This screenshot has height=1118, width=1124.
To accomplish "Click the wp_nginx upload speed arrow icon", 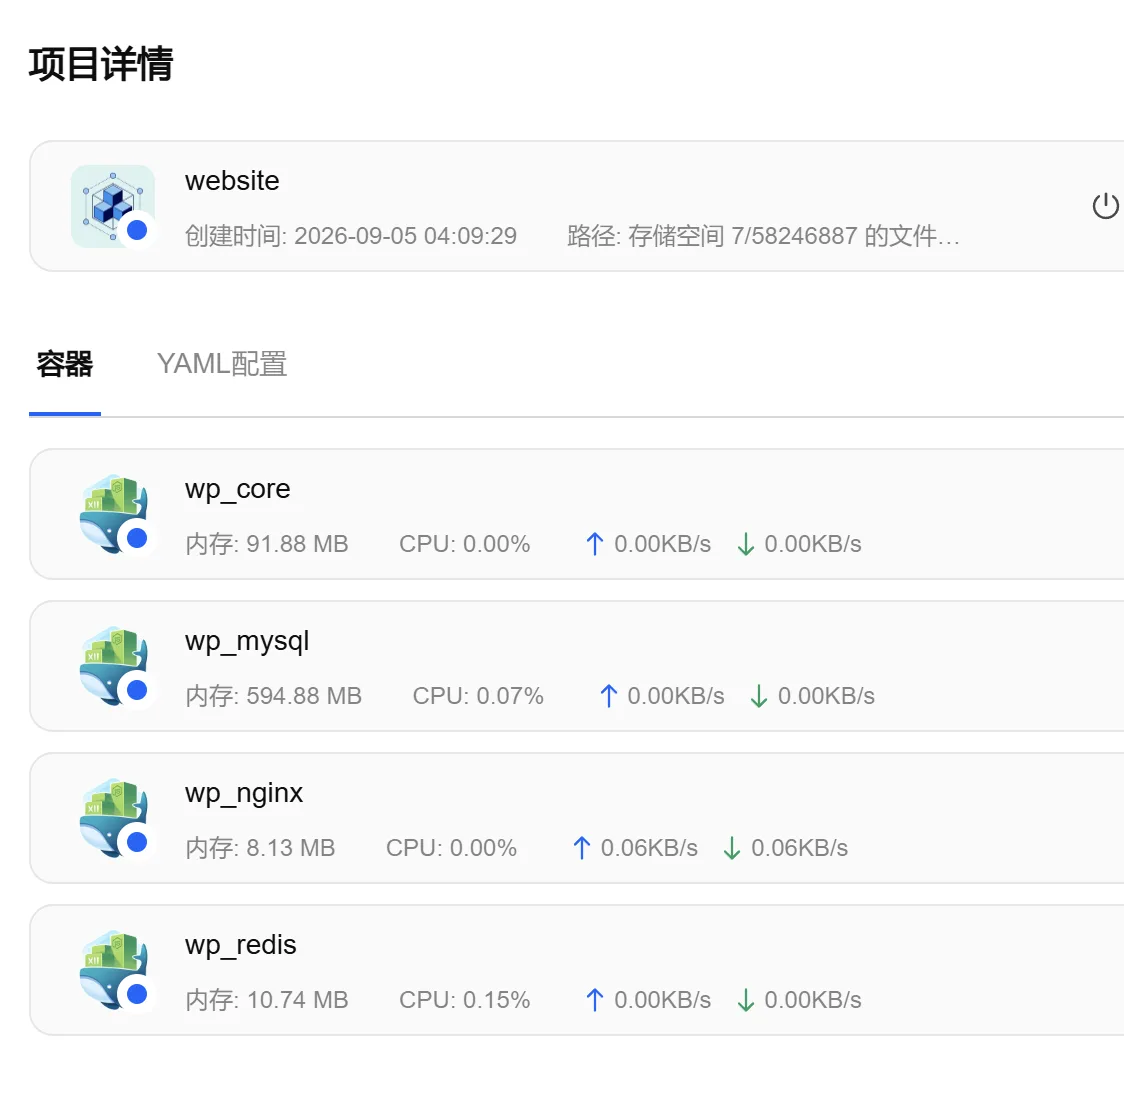I will (581, 848).
